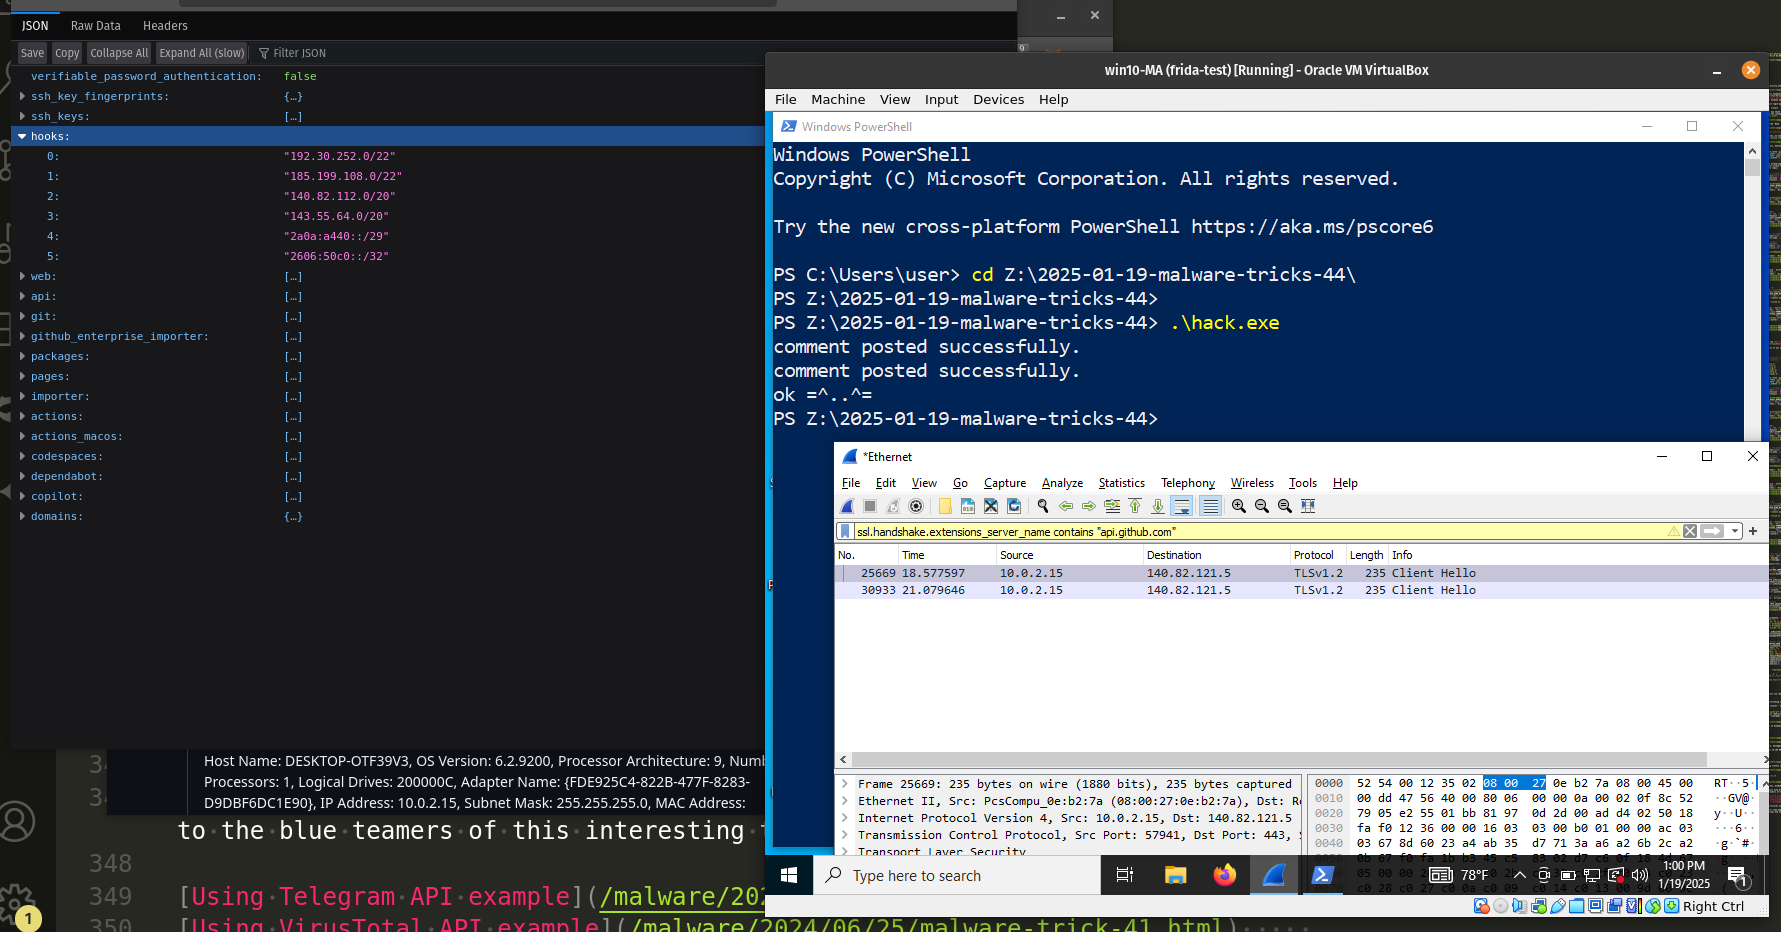Expand ssh_keys node
The height and width of the screenshot is (932, 1781).
click(x=22, y=116)
